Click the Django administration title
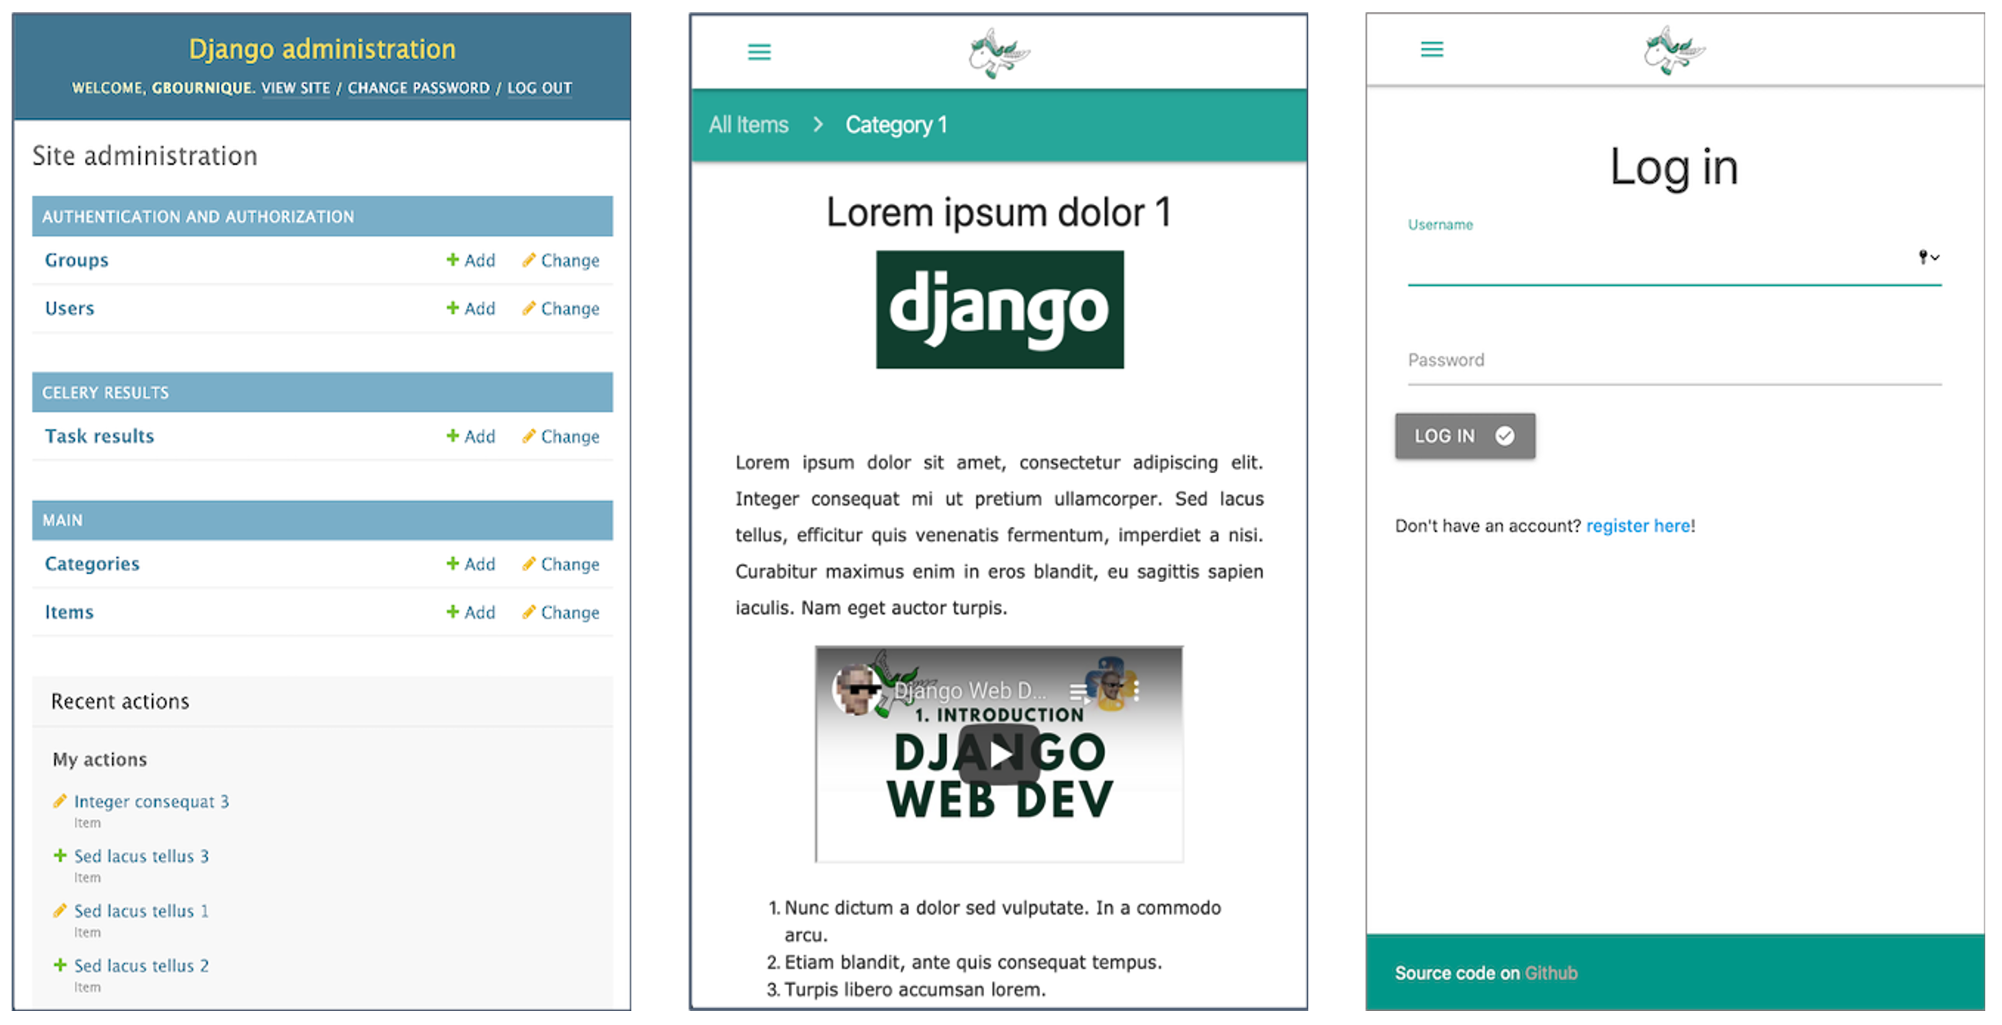Viewport: 2002px width, 1025px height. [x=322, y=49]
